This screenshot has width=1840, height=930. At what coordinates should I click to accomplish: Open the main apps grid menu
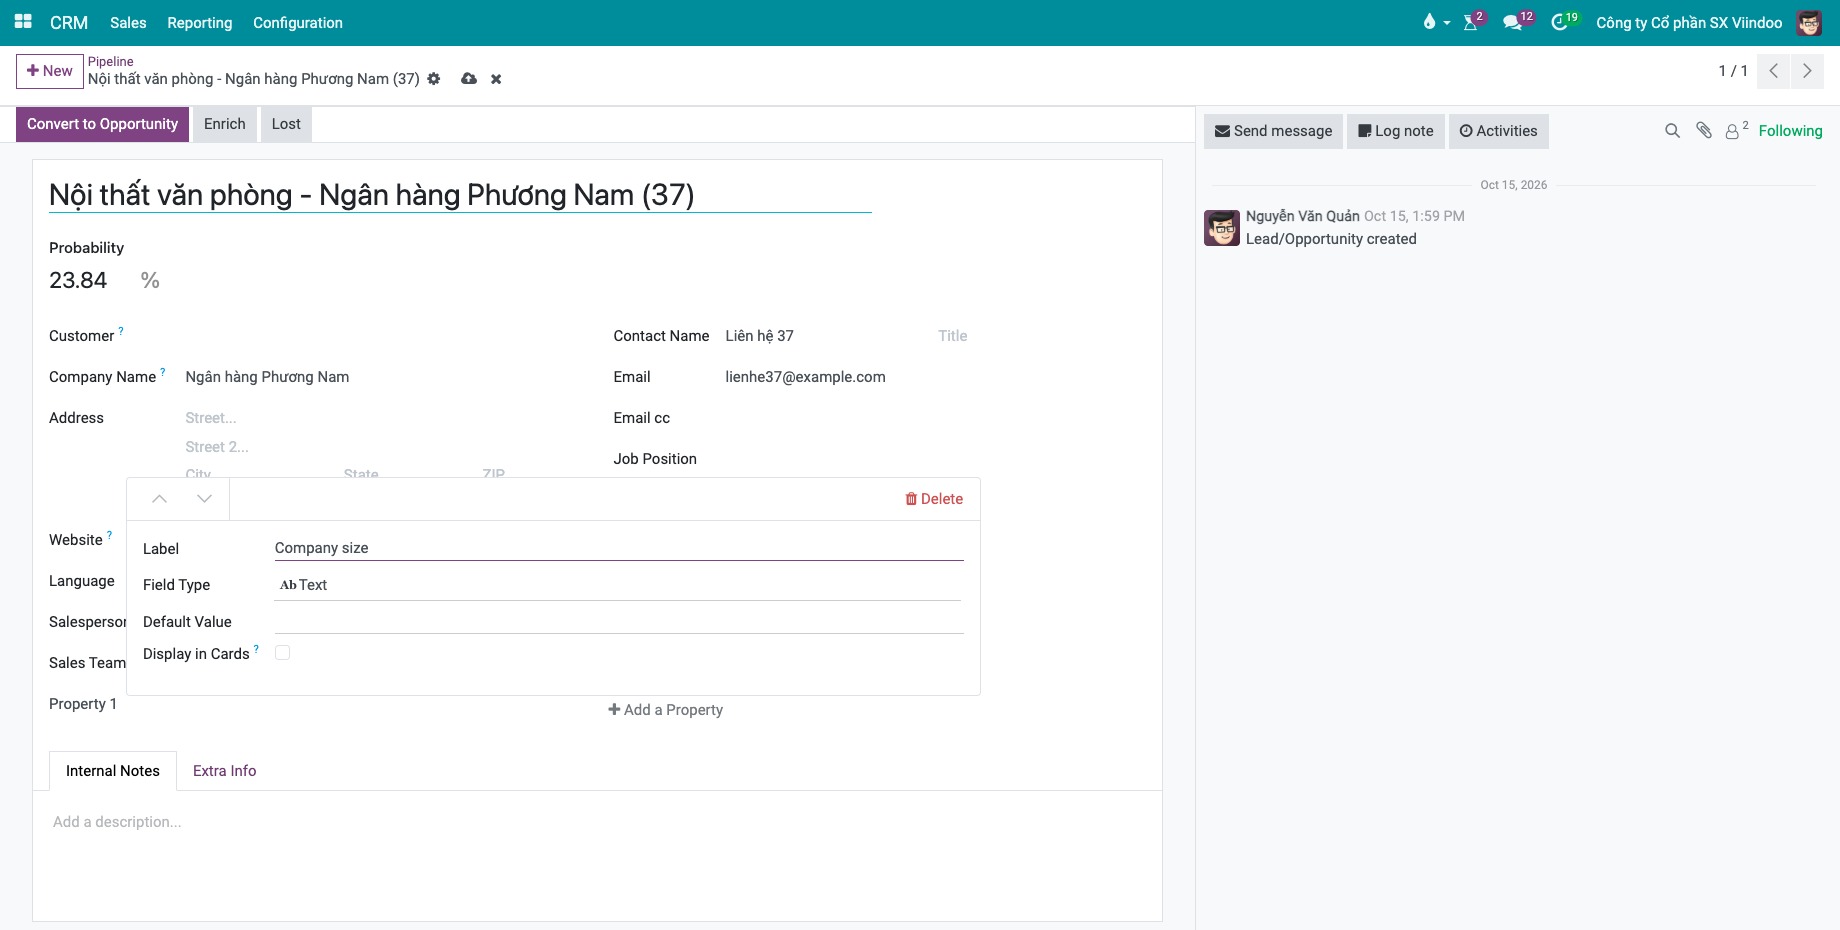[x=23, y=22]
